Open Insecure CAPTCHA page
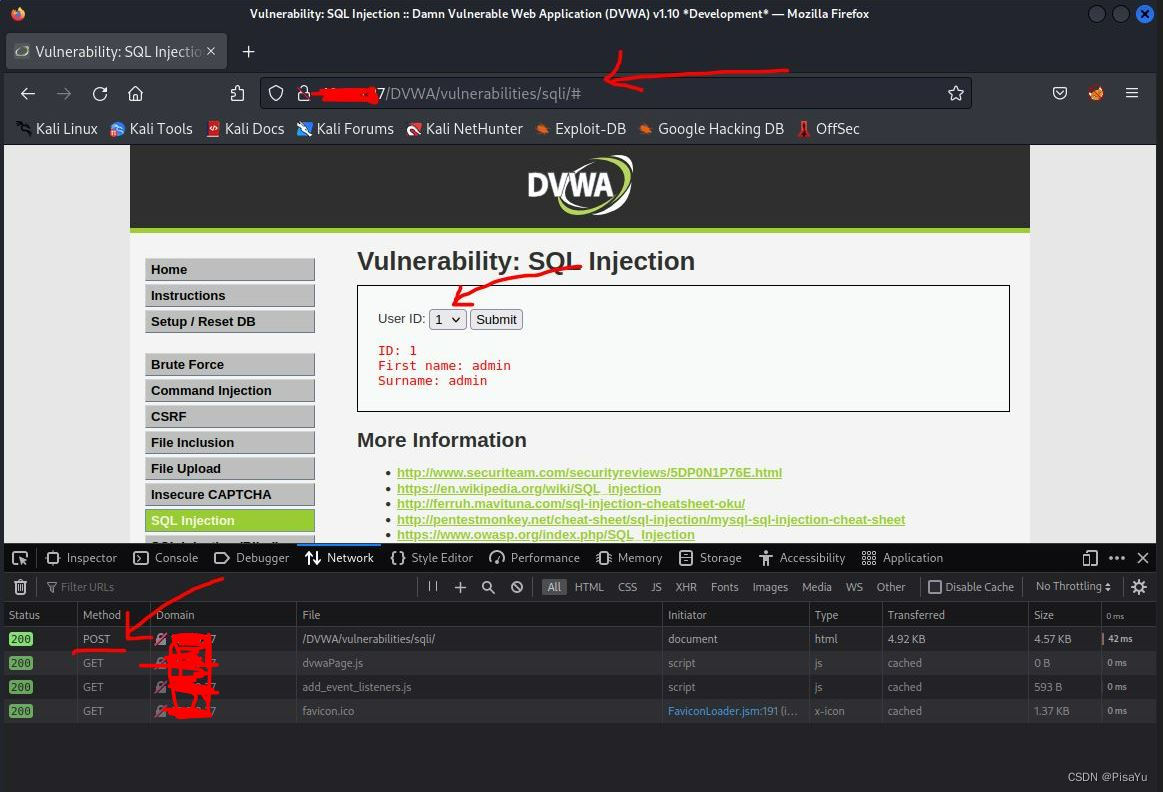Viewport: 1163px width, 792px height. 230,495
